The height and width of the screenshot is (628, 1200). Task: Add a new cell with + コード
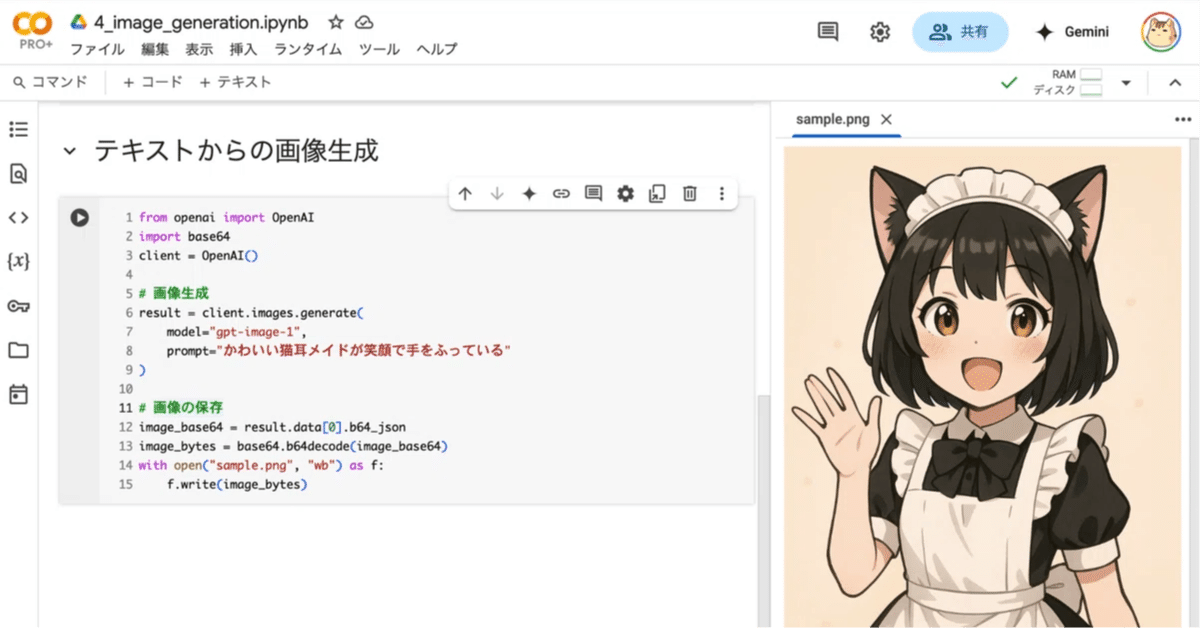[152, 82]
